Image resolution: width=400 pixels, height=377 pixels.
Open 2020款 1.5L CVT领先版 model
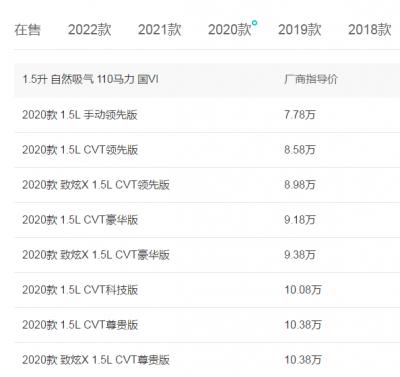[80, 150]
